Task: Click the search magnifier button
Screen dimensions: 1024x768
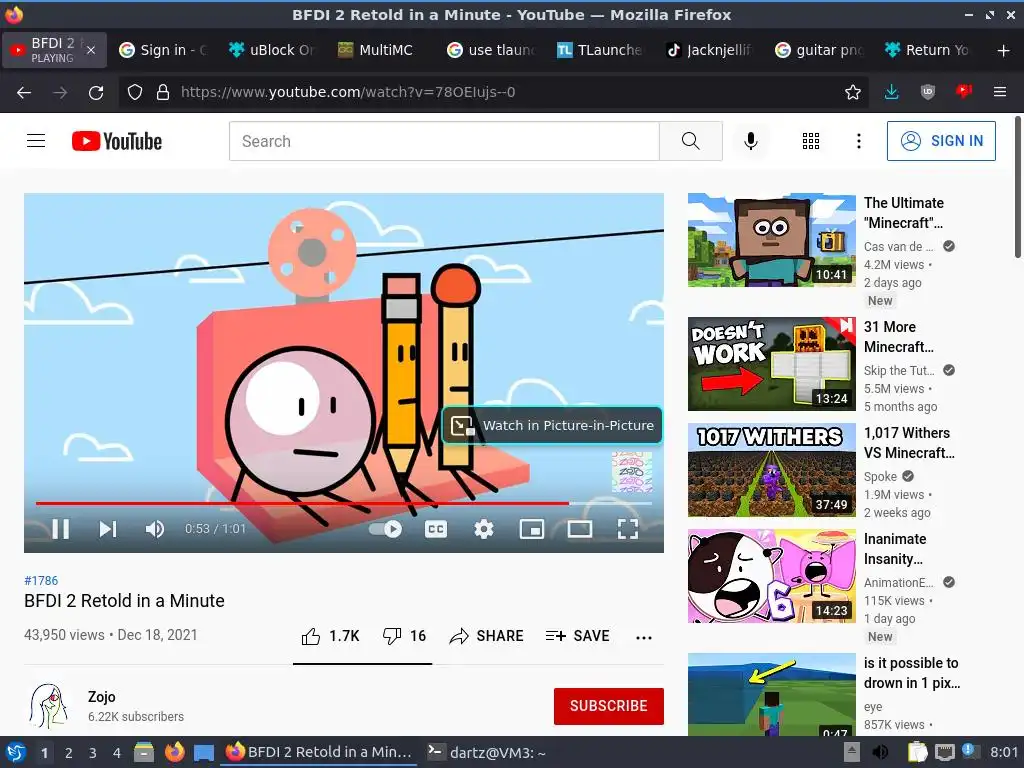Action: (x=690, y=141)
